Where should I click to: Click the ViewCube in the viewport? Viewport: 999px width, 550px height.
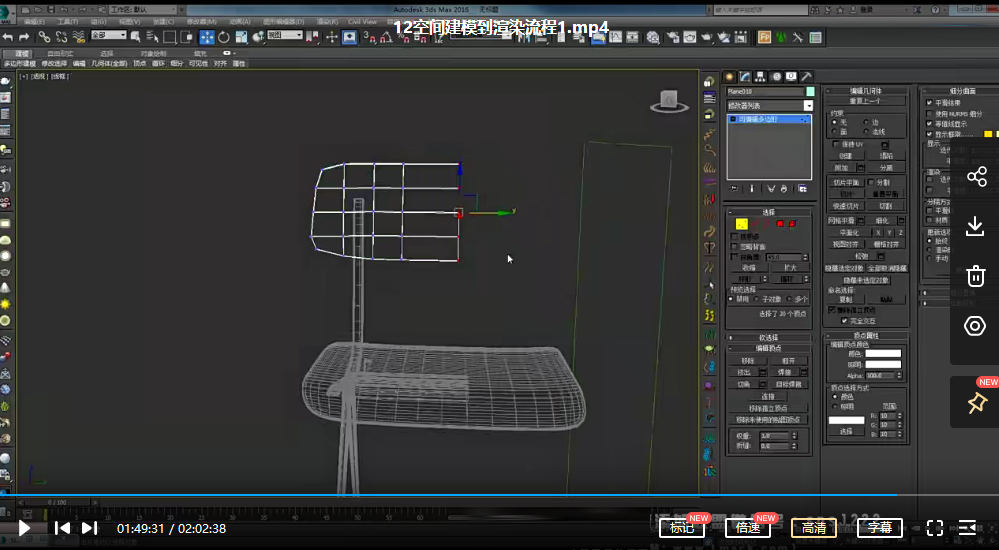click(x=667, y=101)
